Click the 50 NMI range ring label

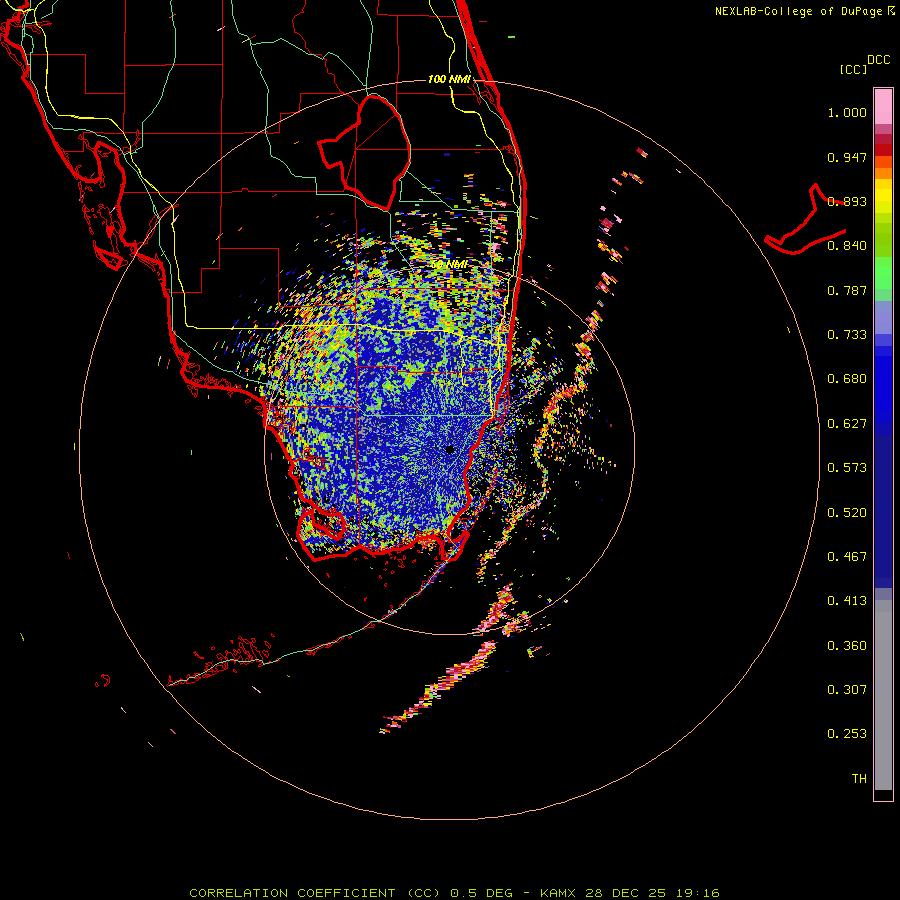click(449, 264)
